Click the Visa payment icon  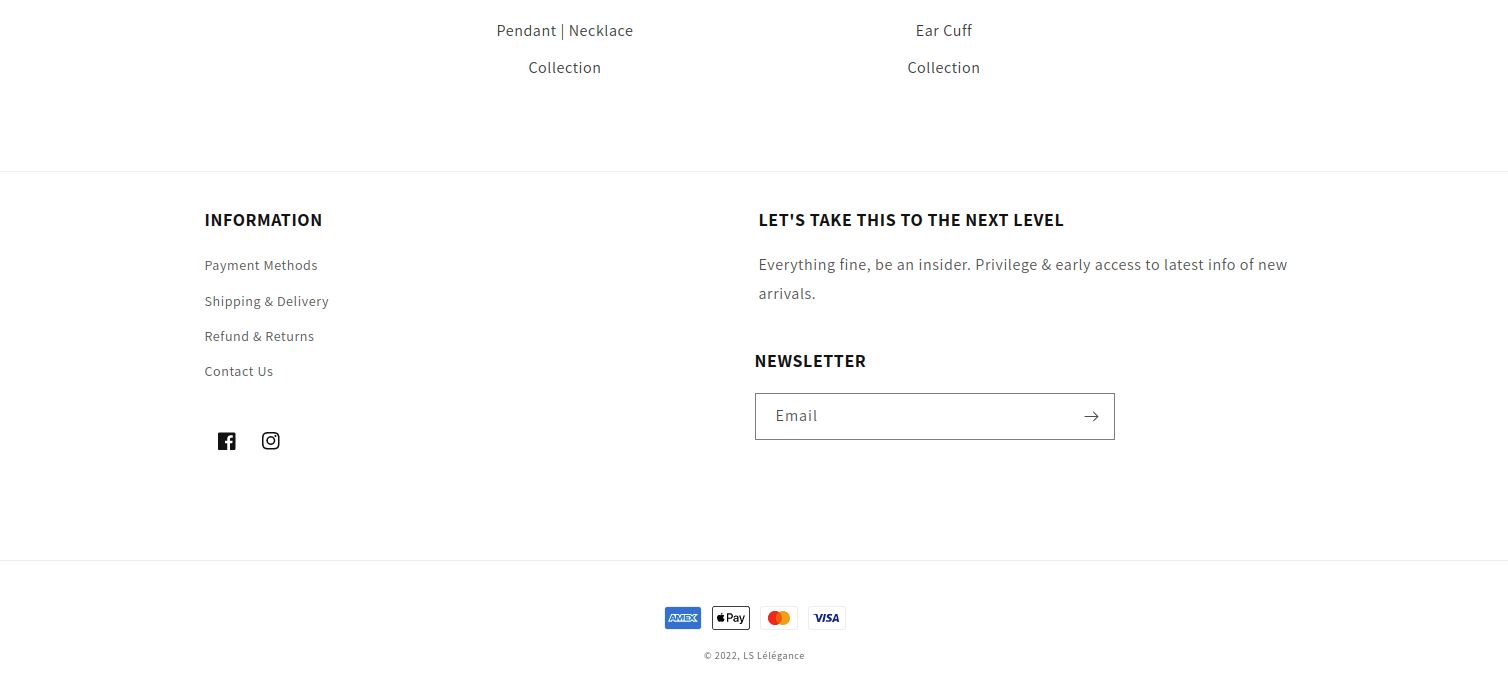point(827,618)
